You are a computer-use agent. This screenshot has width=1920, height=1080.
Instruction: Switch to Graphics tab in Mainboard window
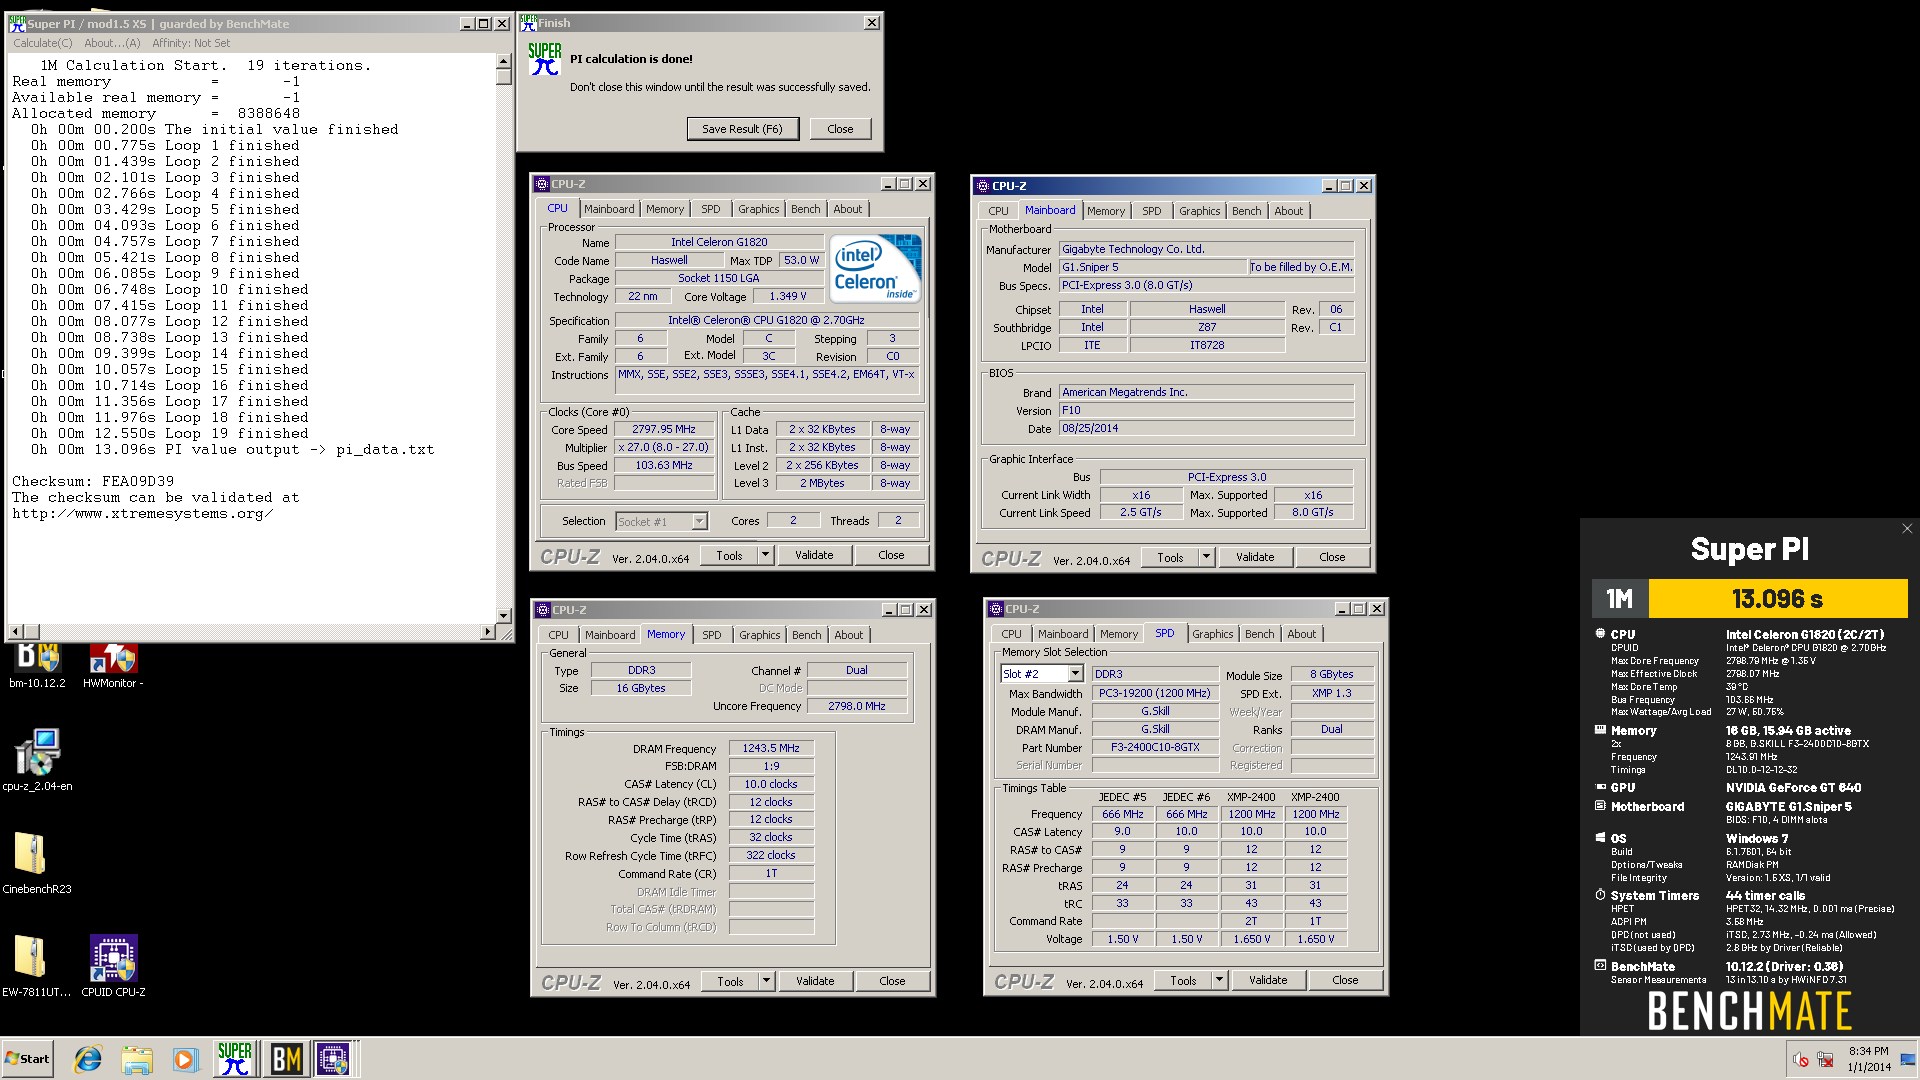[1199, 211]
